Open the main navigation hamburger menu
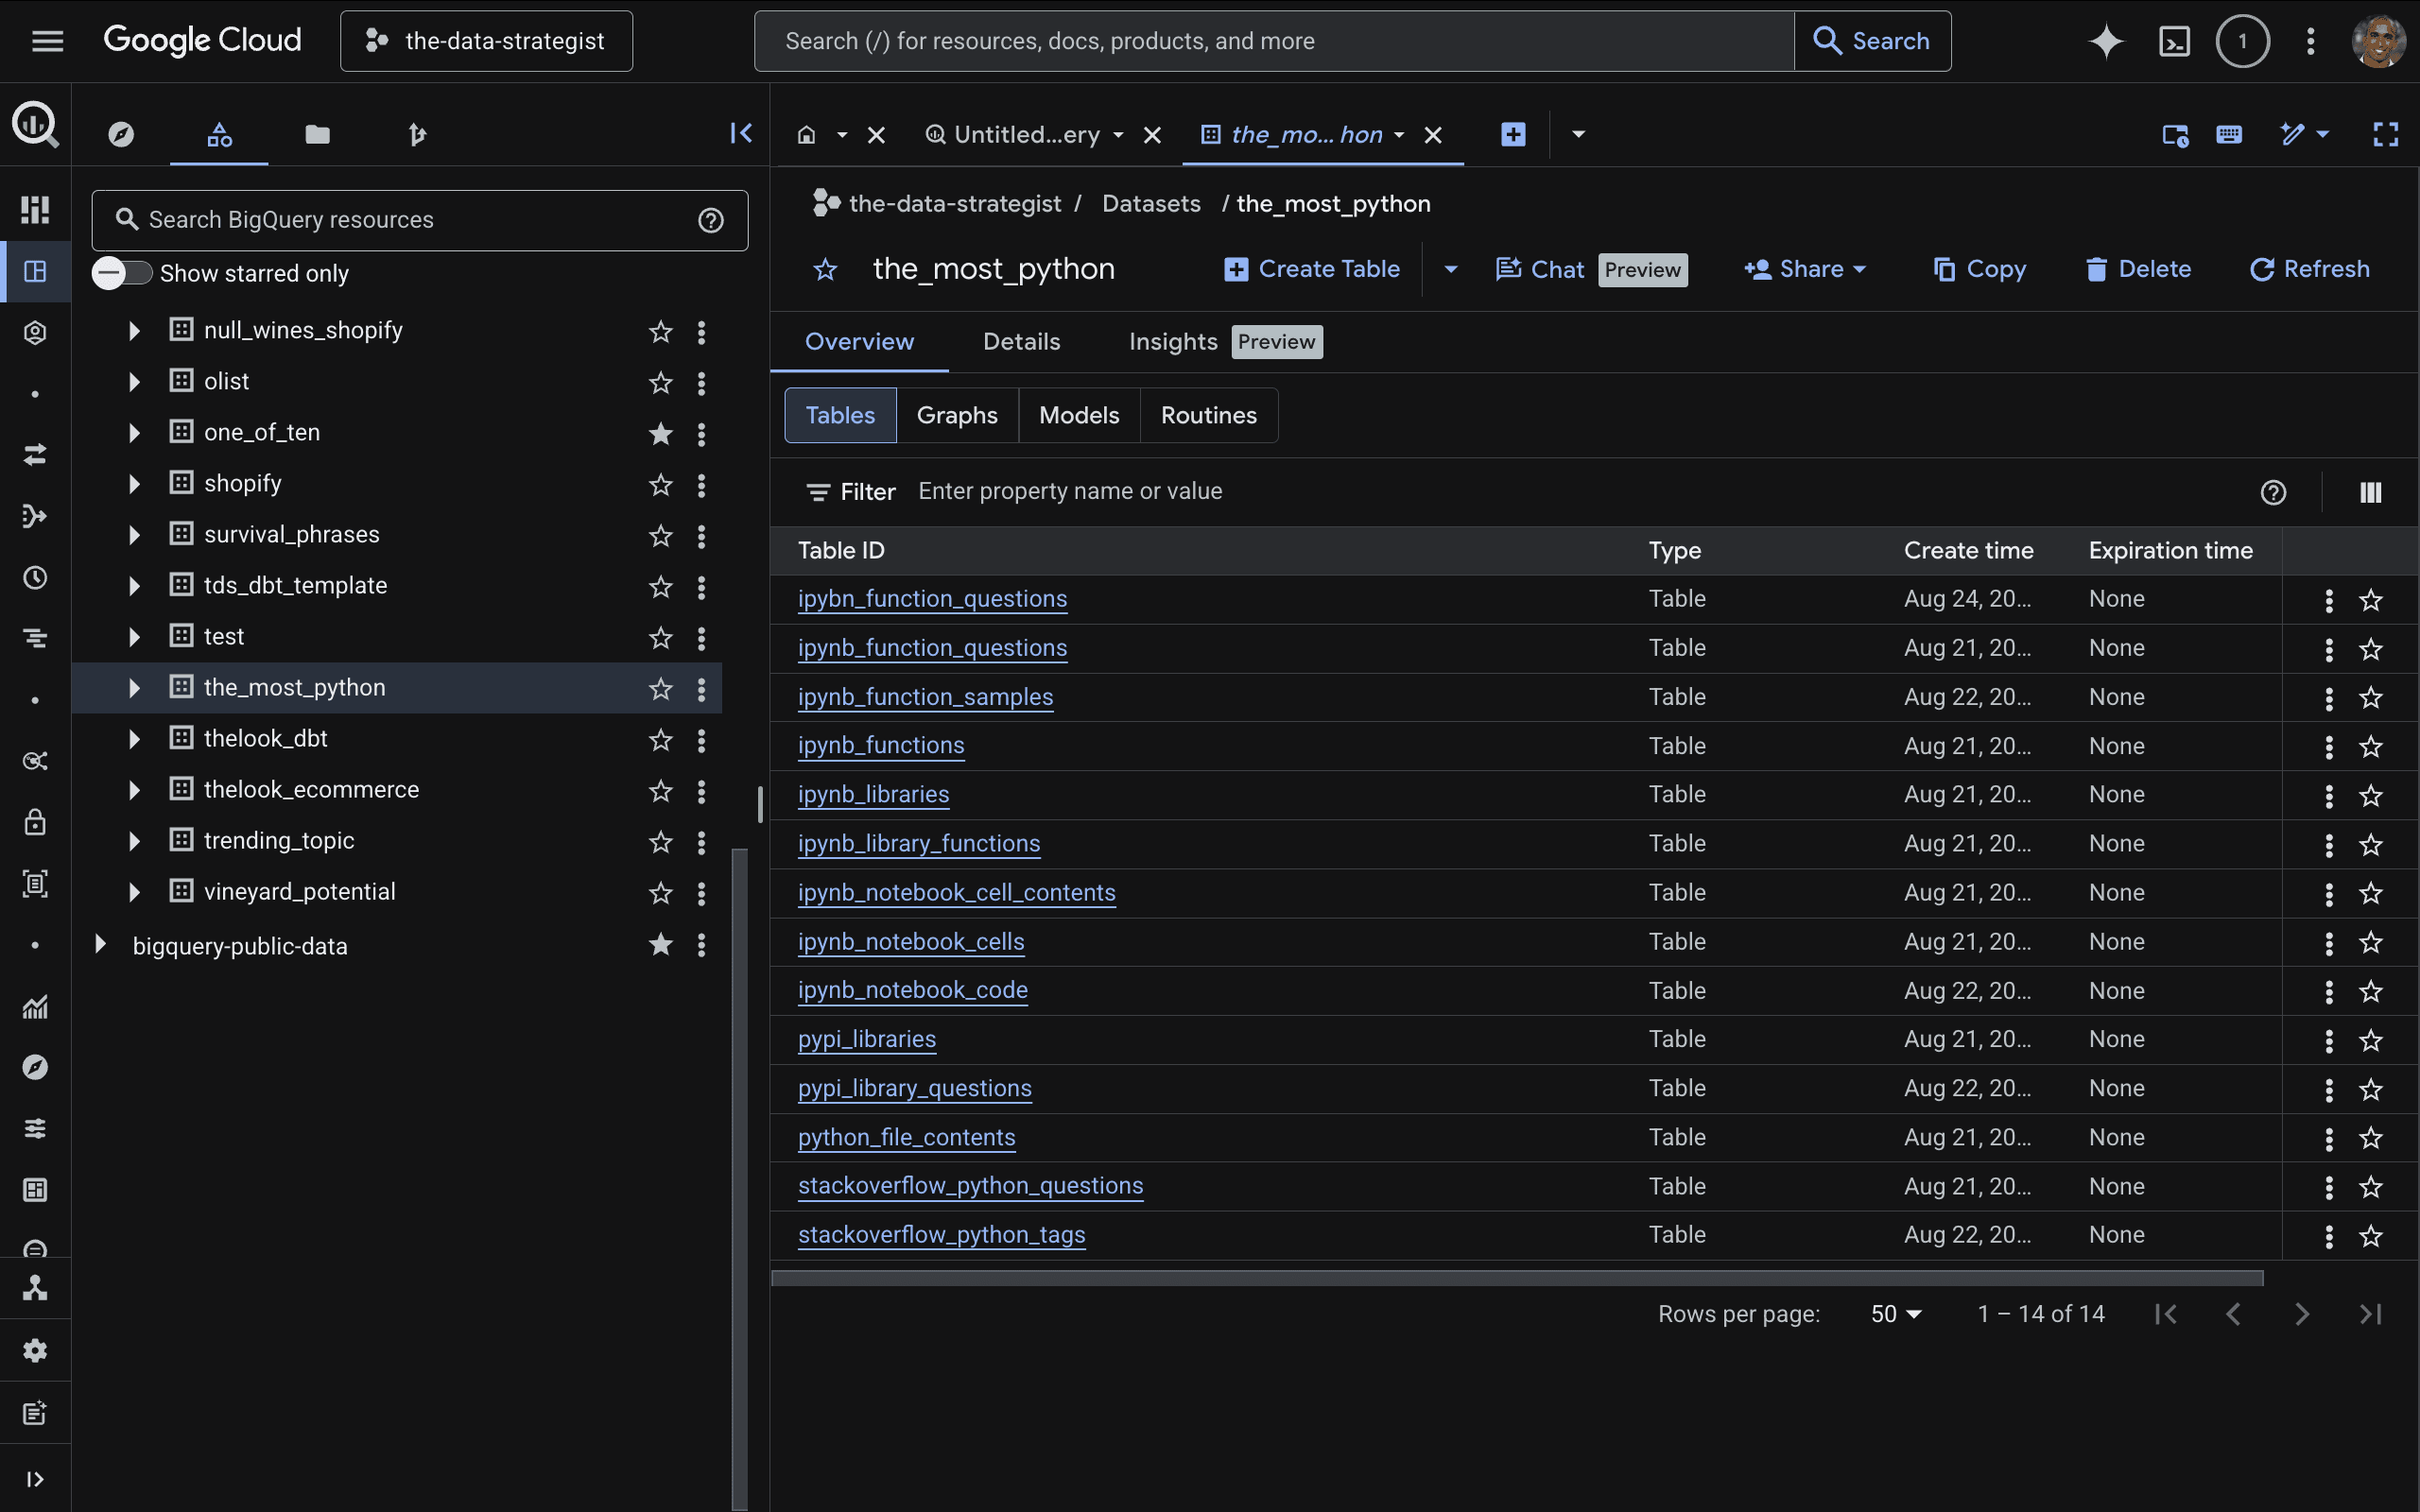 [47, 41]
